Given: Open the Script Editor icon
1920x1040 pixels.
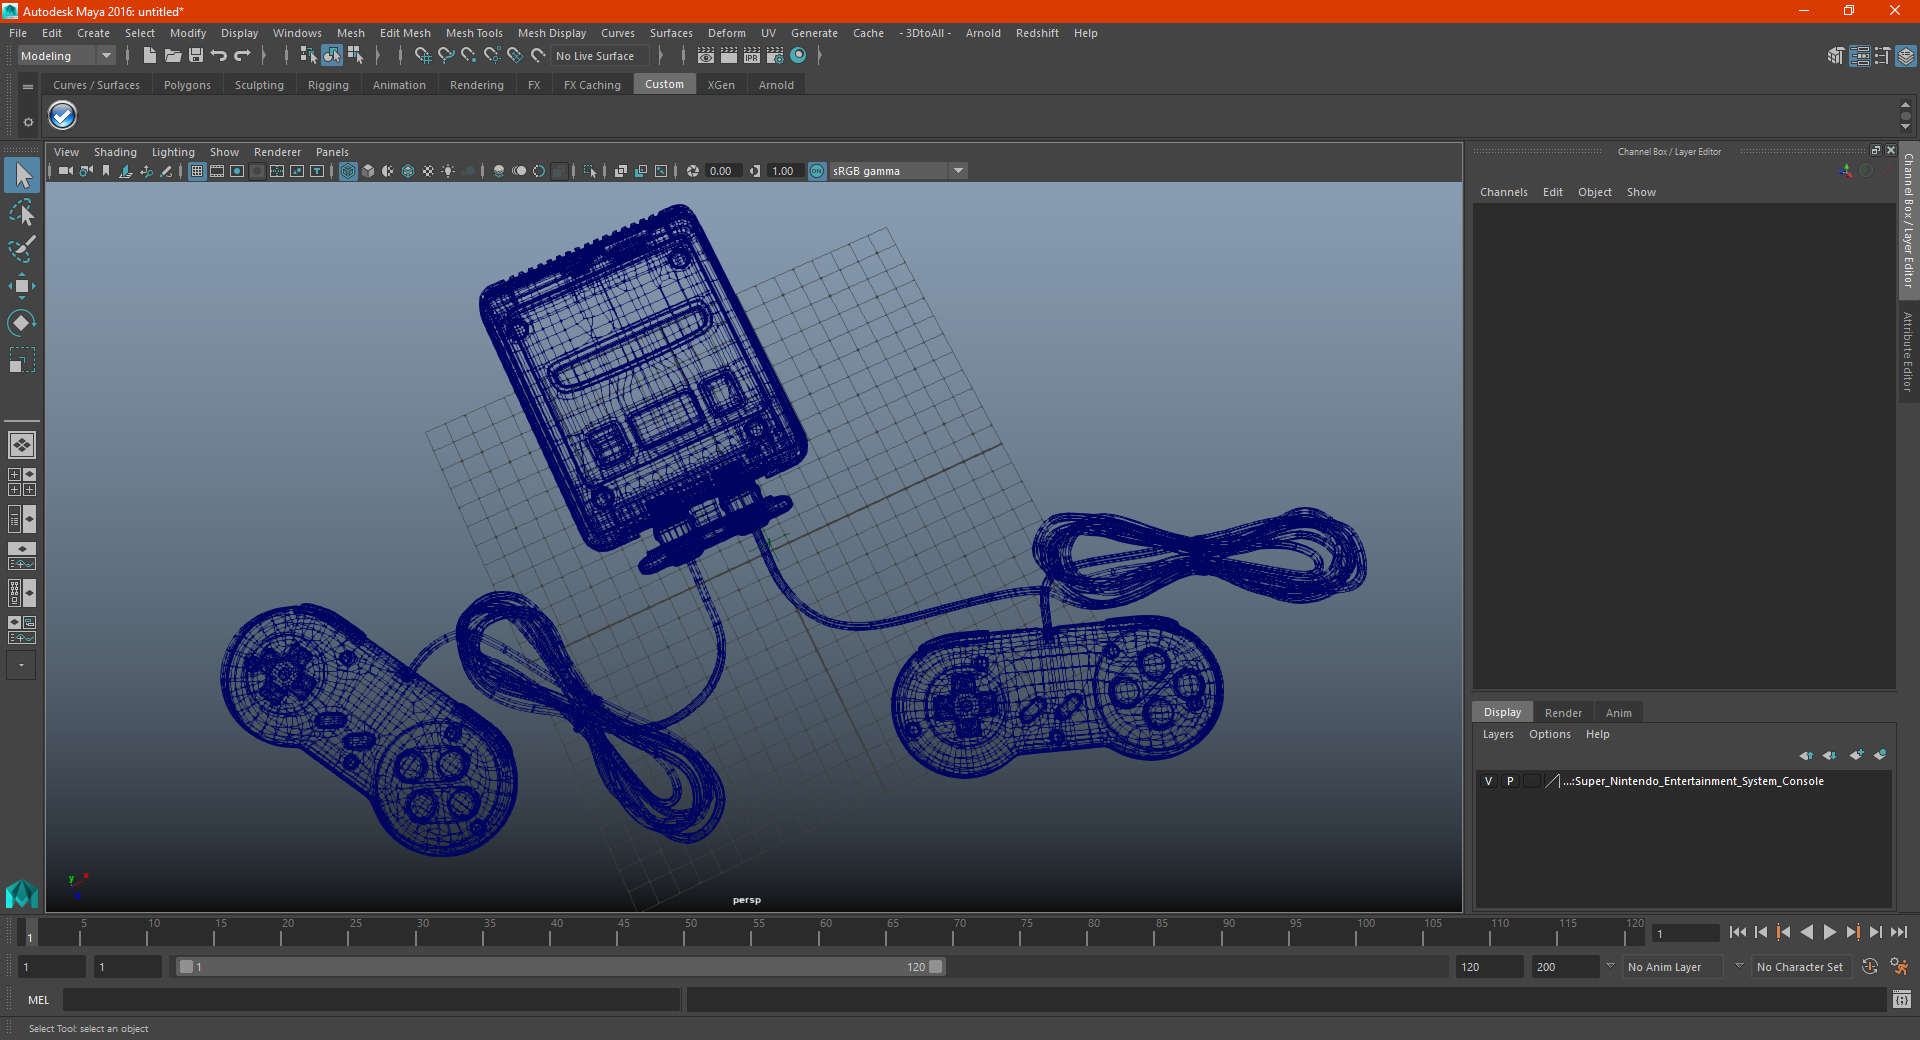Looking at the screenshot, I should tap(1902, 999).
